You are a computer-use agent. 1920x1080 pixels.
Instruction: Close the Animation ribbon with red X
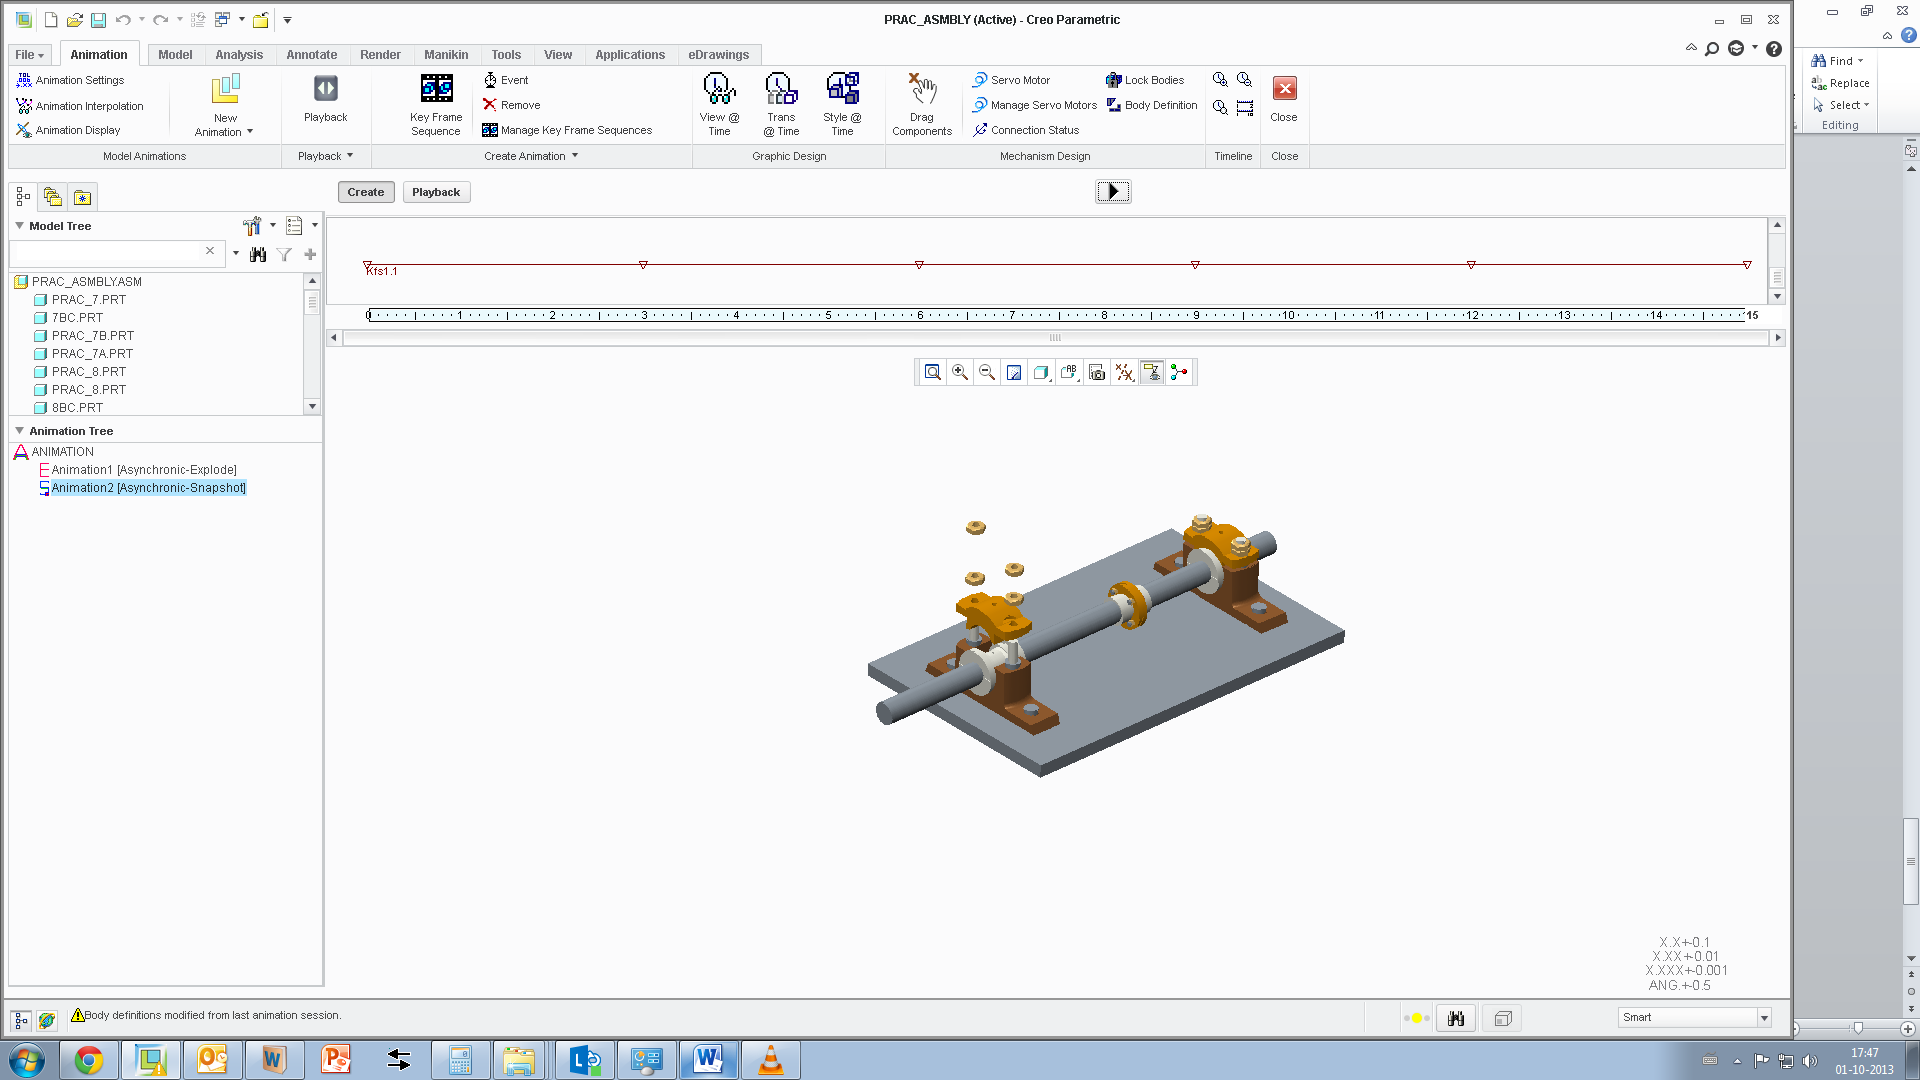[1285, 88]
